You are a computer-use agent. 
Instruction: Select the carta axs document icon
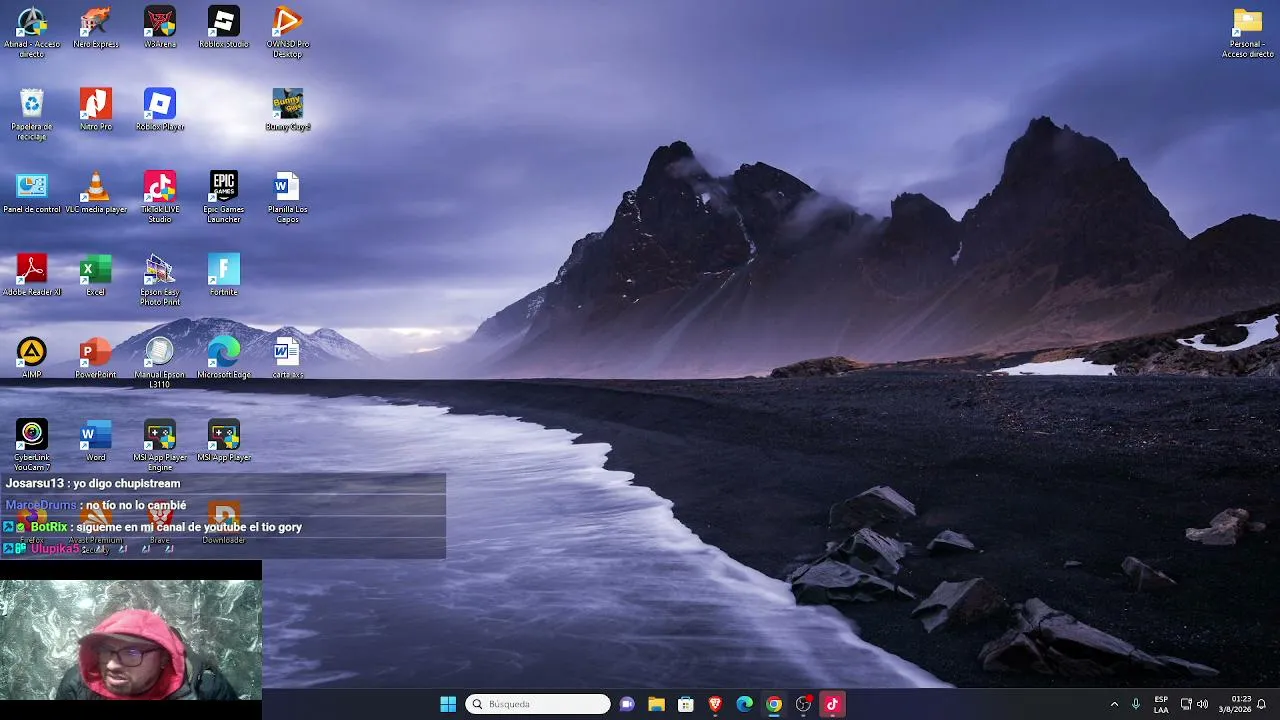tap(287, 358)
